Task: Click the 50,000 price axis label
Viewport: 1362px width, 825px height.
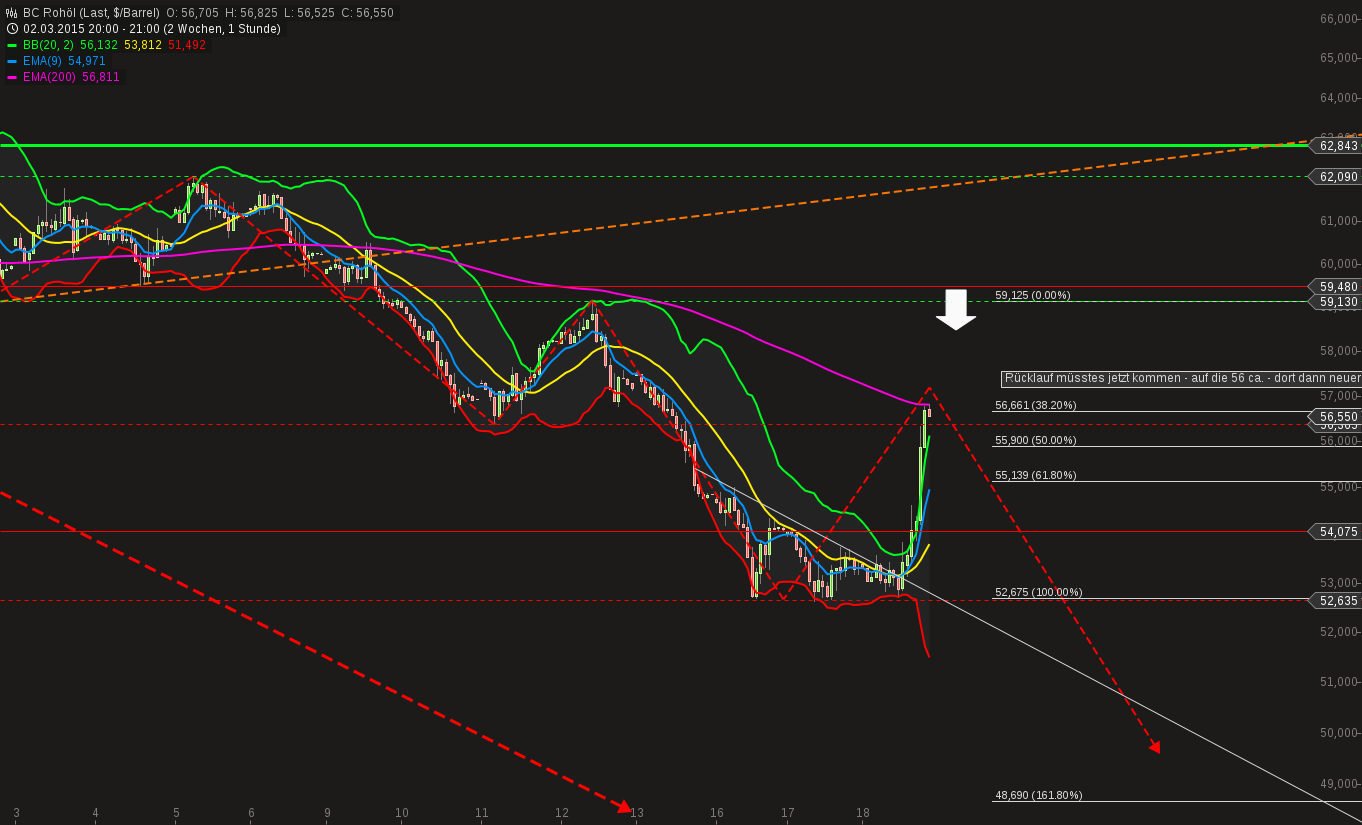Action: pyautogui.click(x=1339, y=733)
